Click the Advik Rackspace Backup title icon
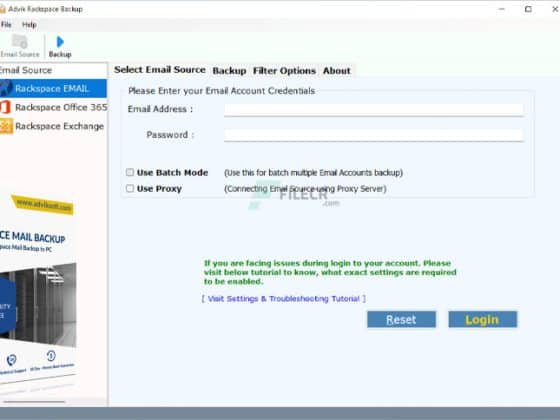The width and height of the screenshot is (560, 420). [2, 9]
